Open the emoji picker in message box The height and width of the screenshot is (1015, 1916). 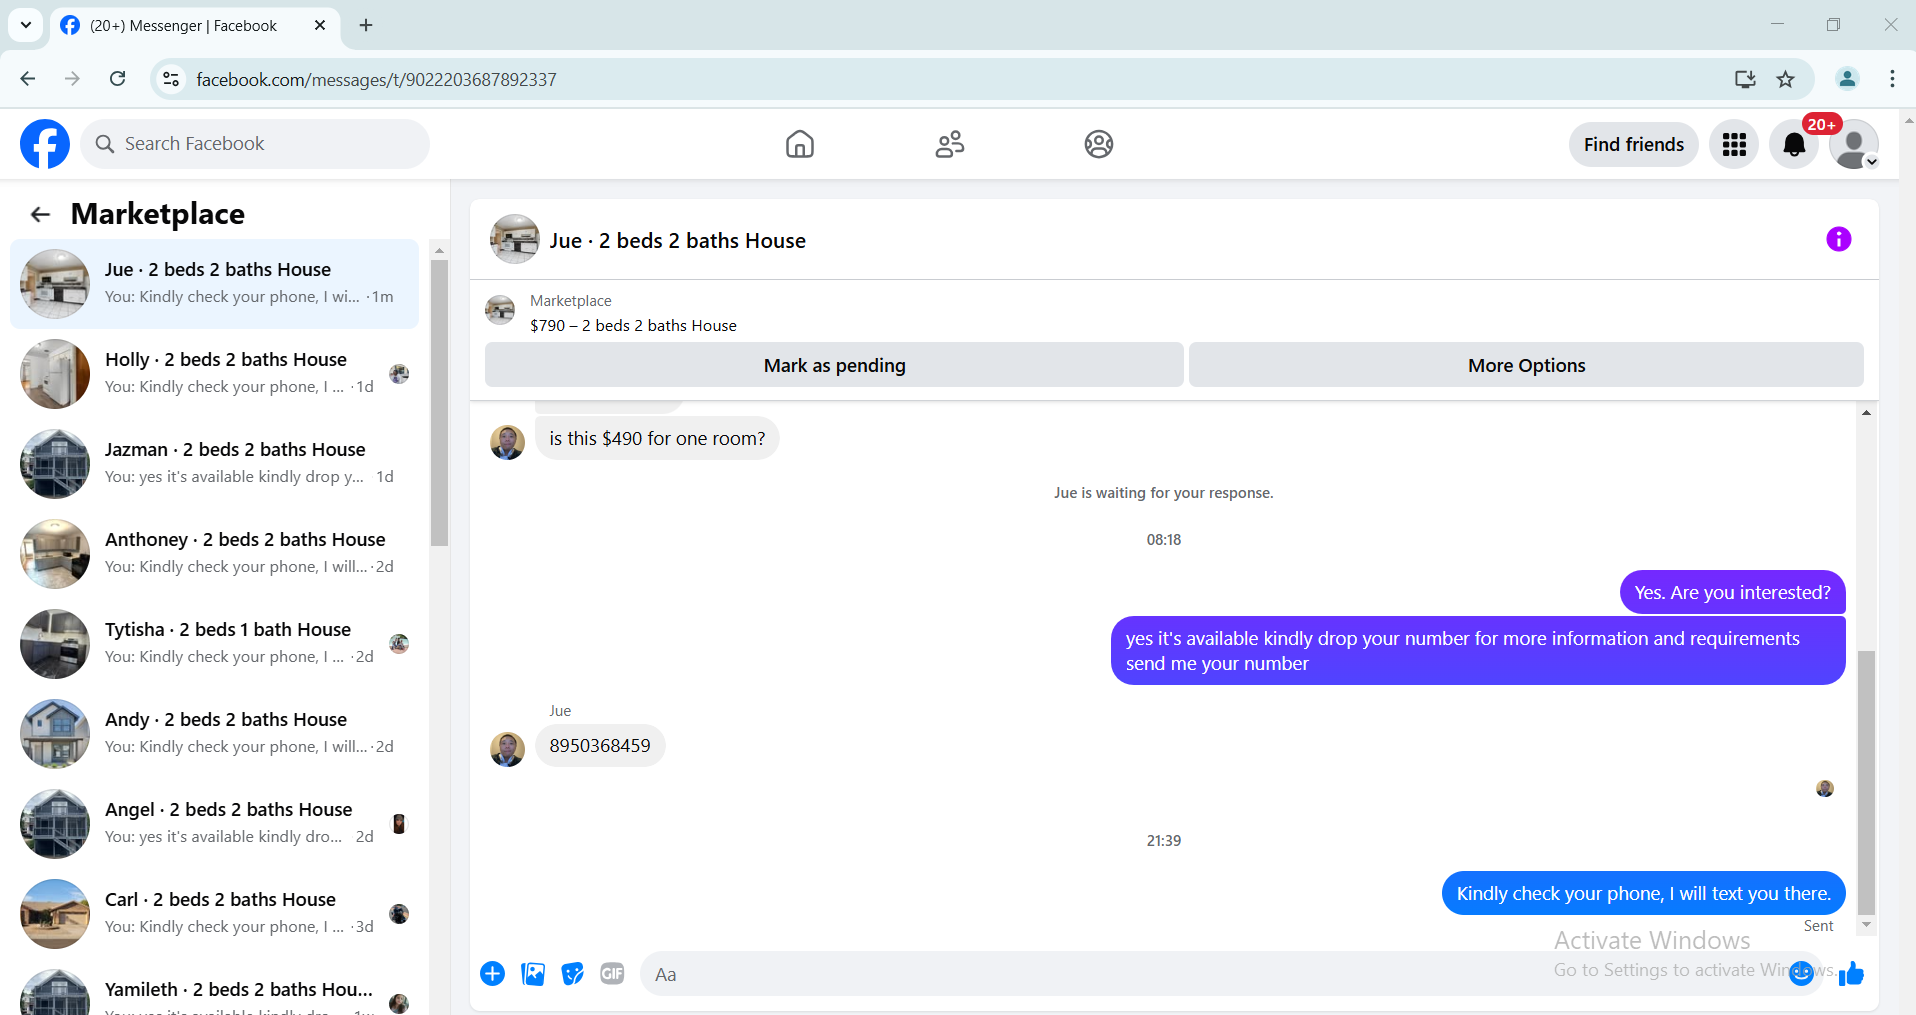point(1801,973)
